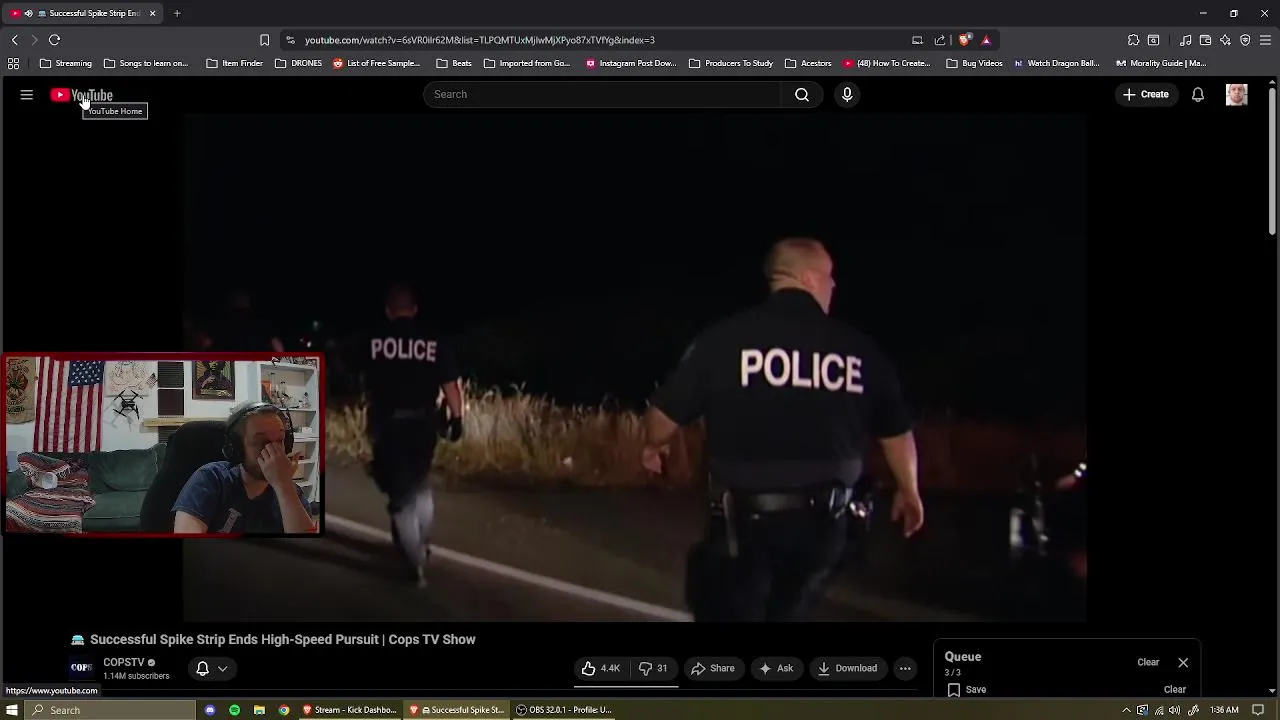Open the browser main hamburger menu

tap(1265, 40)
